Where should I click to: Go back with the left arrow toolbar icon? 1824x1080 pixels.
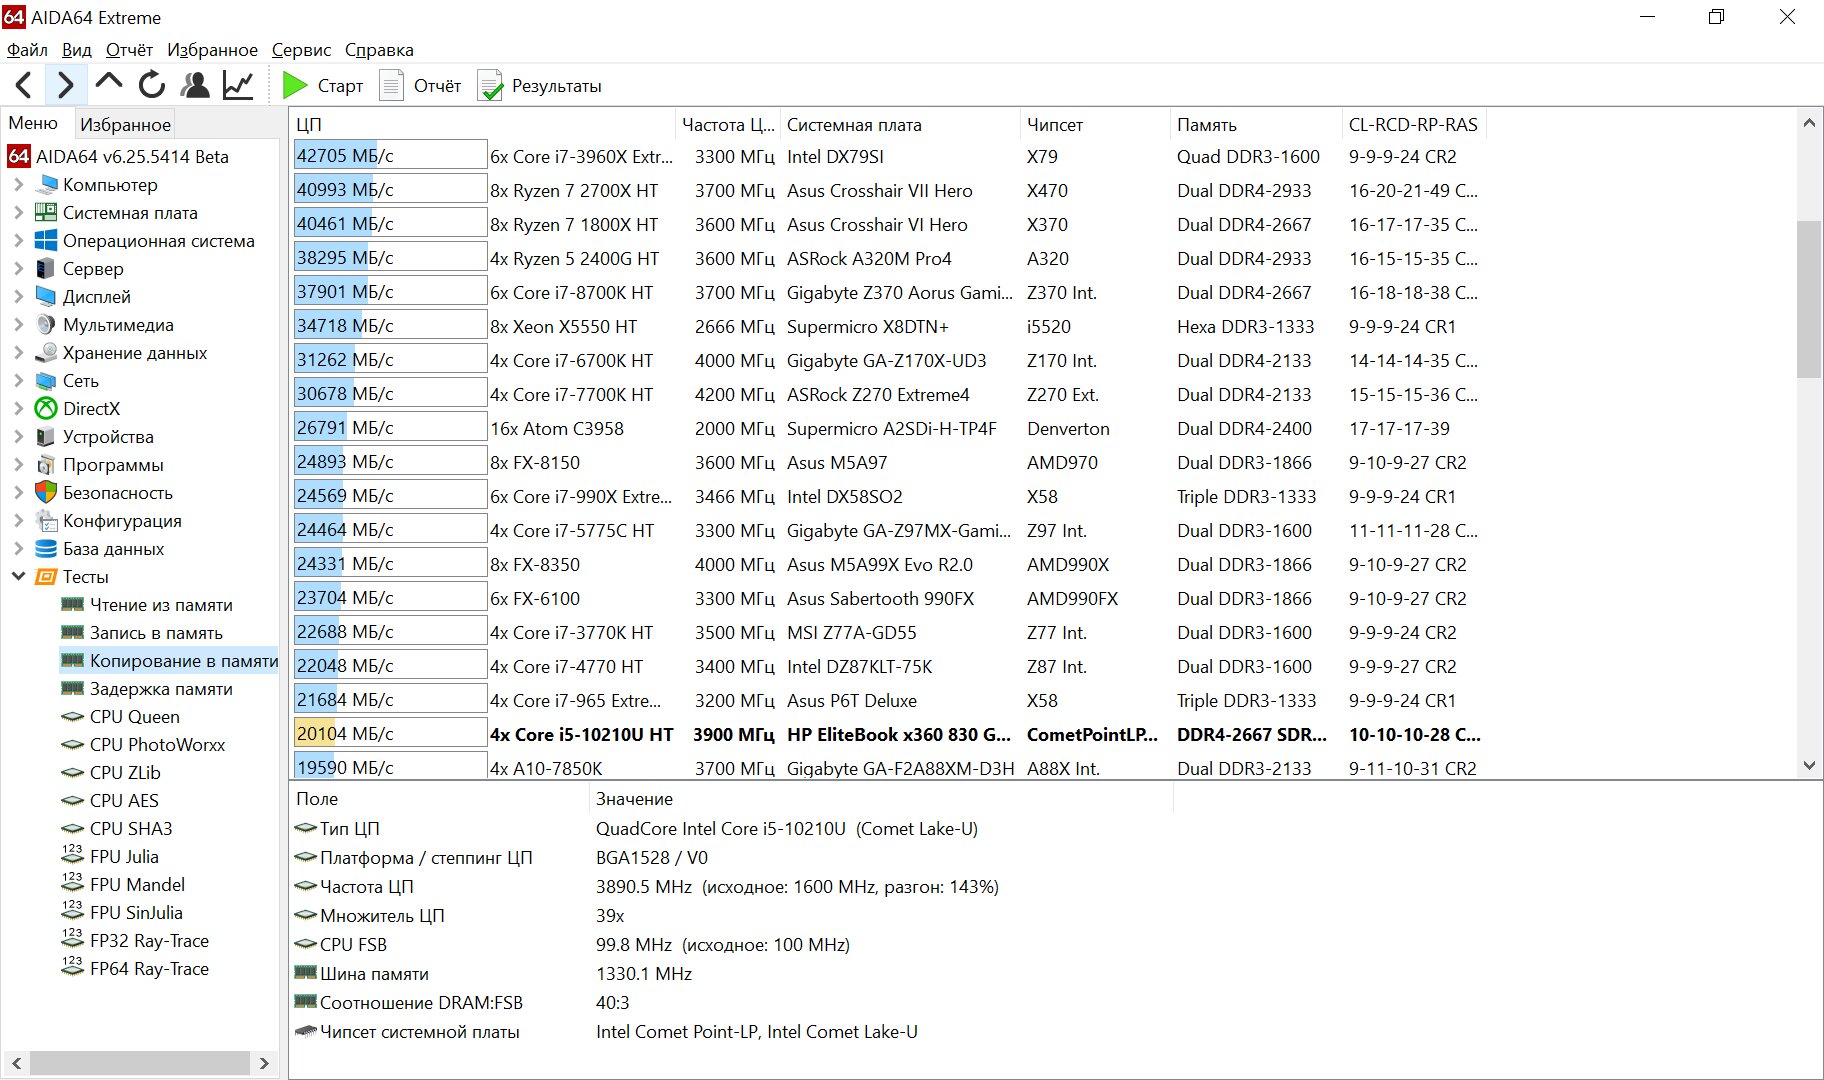pyautogui.click(x=25, y=86)
